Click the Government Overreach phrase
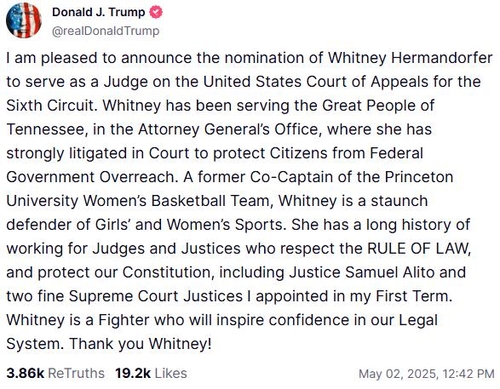This screenshot has width=500, height=389. tap(92, 177)
